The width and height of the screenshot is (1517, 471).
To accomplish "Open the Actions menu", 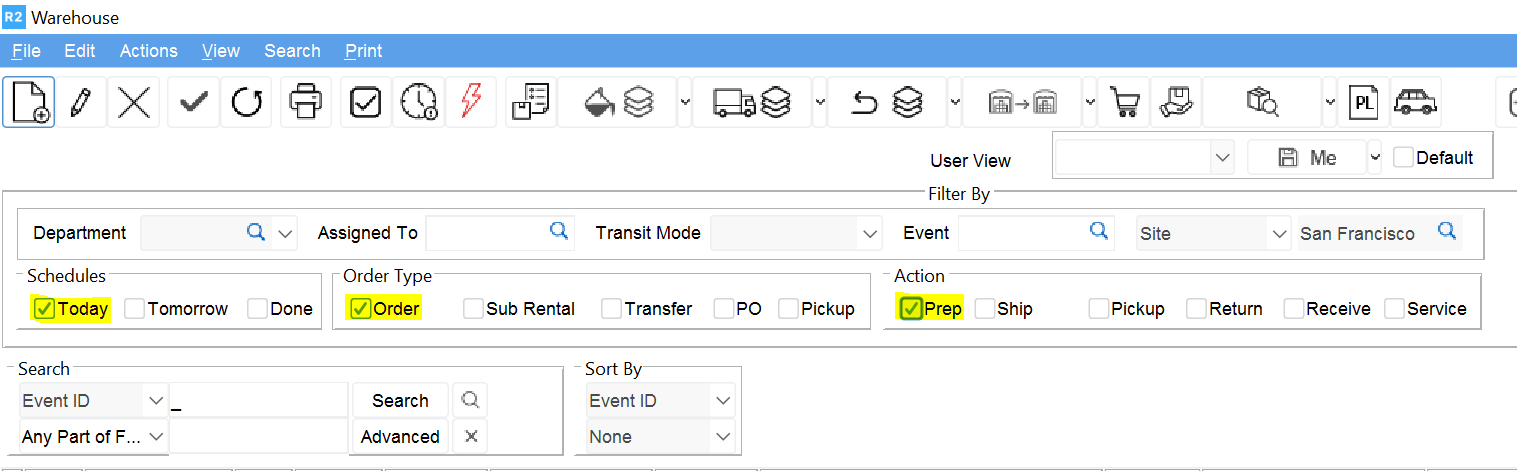I will point(148,51).
